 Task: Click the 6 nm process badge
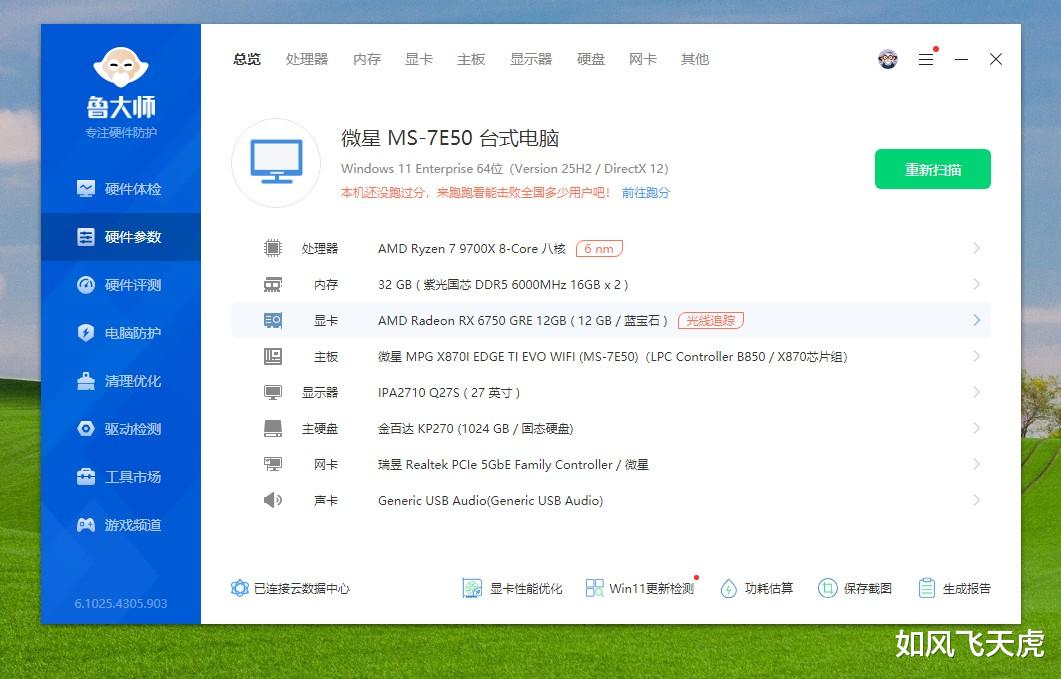click(599, 248)
